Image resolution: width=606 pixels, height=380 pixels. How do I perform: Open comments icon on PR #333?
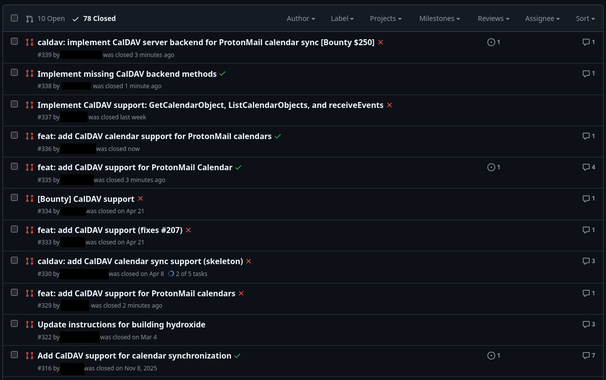coord(589,230)
